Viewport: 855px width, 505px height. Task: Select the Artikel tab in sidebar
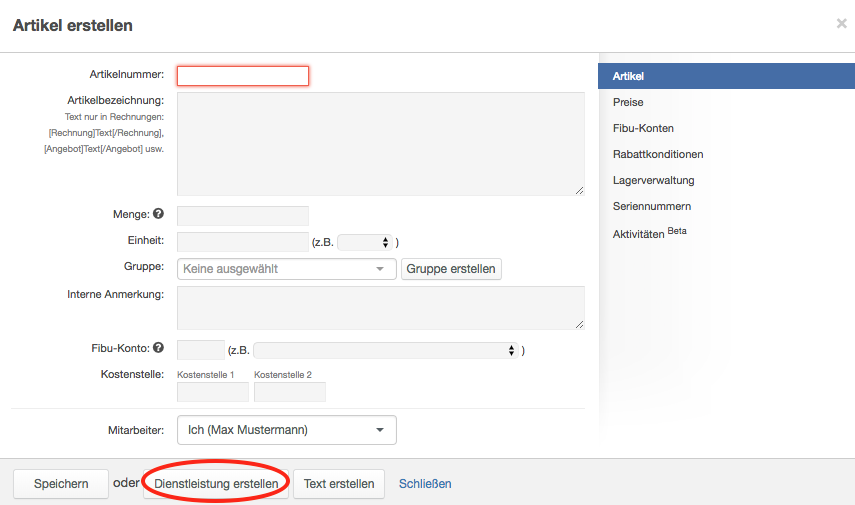pyautogui.click(x=726, y=76)
